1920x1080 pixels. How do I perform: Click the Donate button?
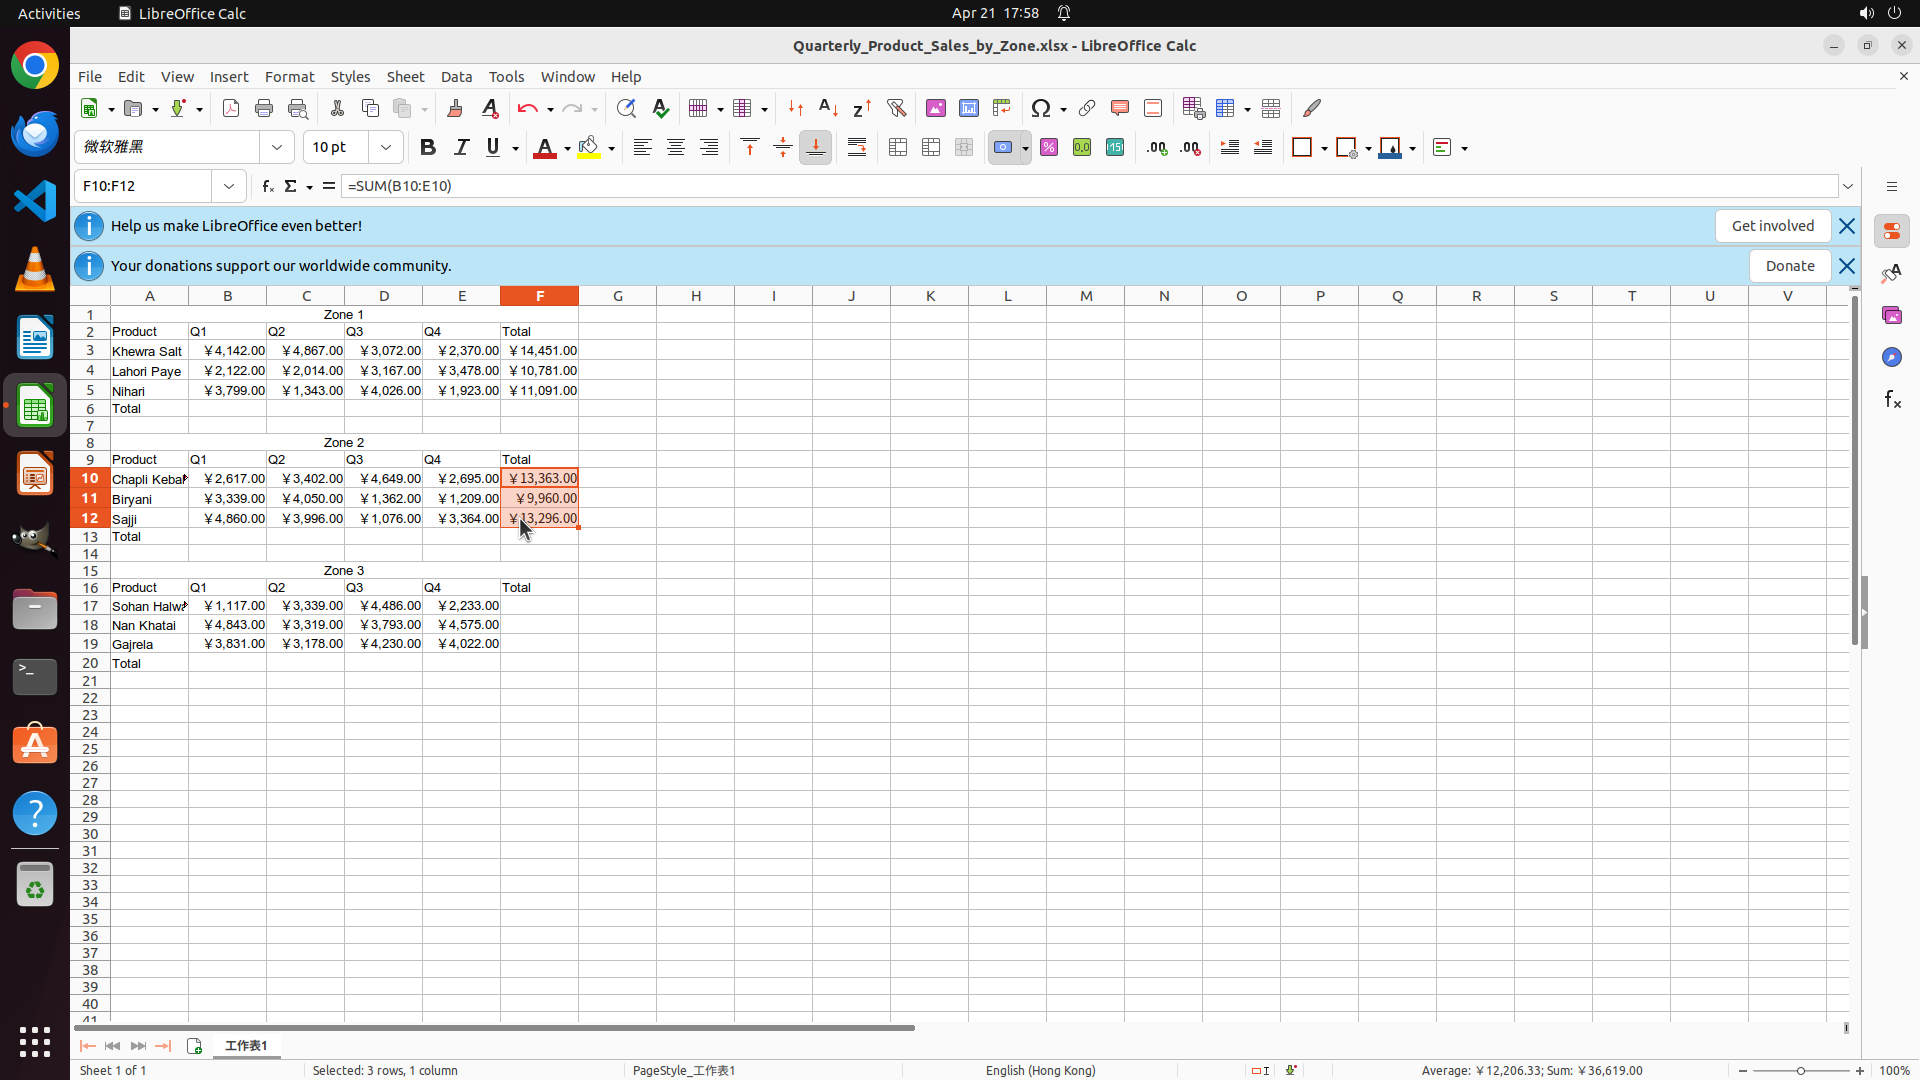[x=1789, y=266]
